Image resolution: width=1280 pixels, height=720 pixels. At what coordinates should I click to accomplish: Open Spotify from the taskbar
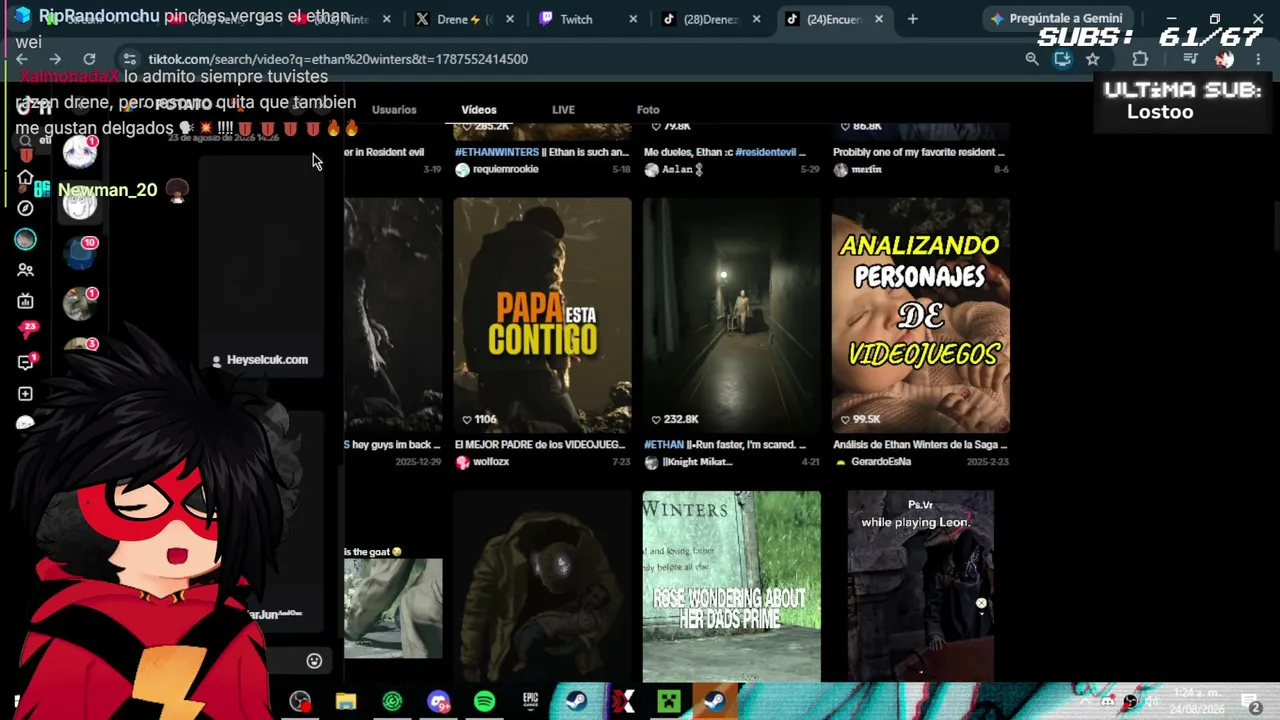(x=484, y=701)
